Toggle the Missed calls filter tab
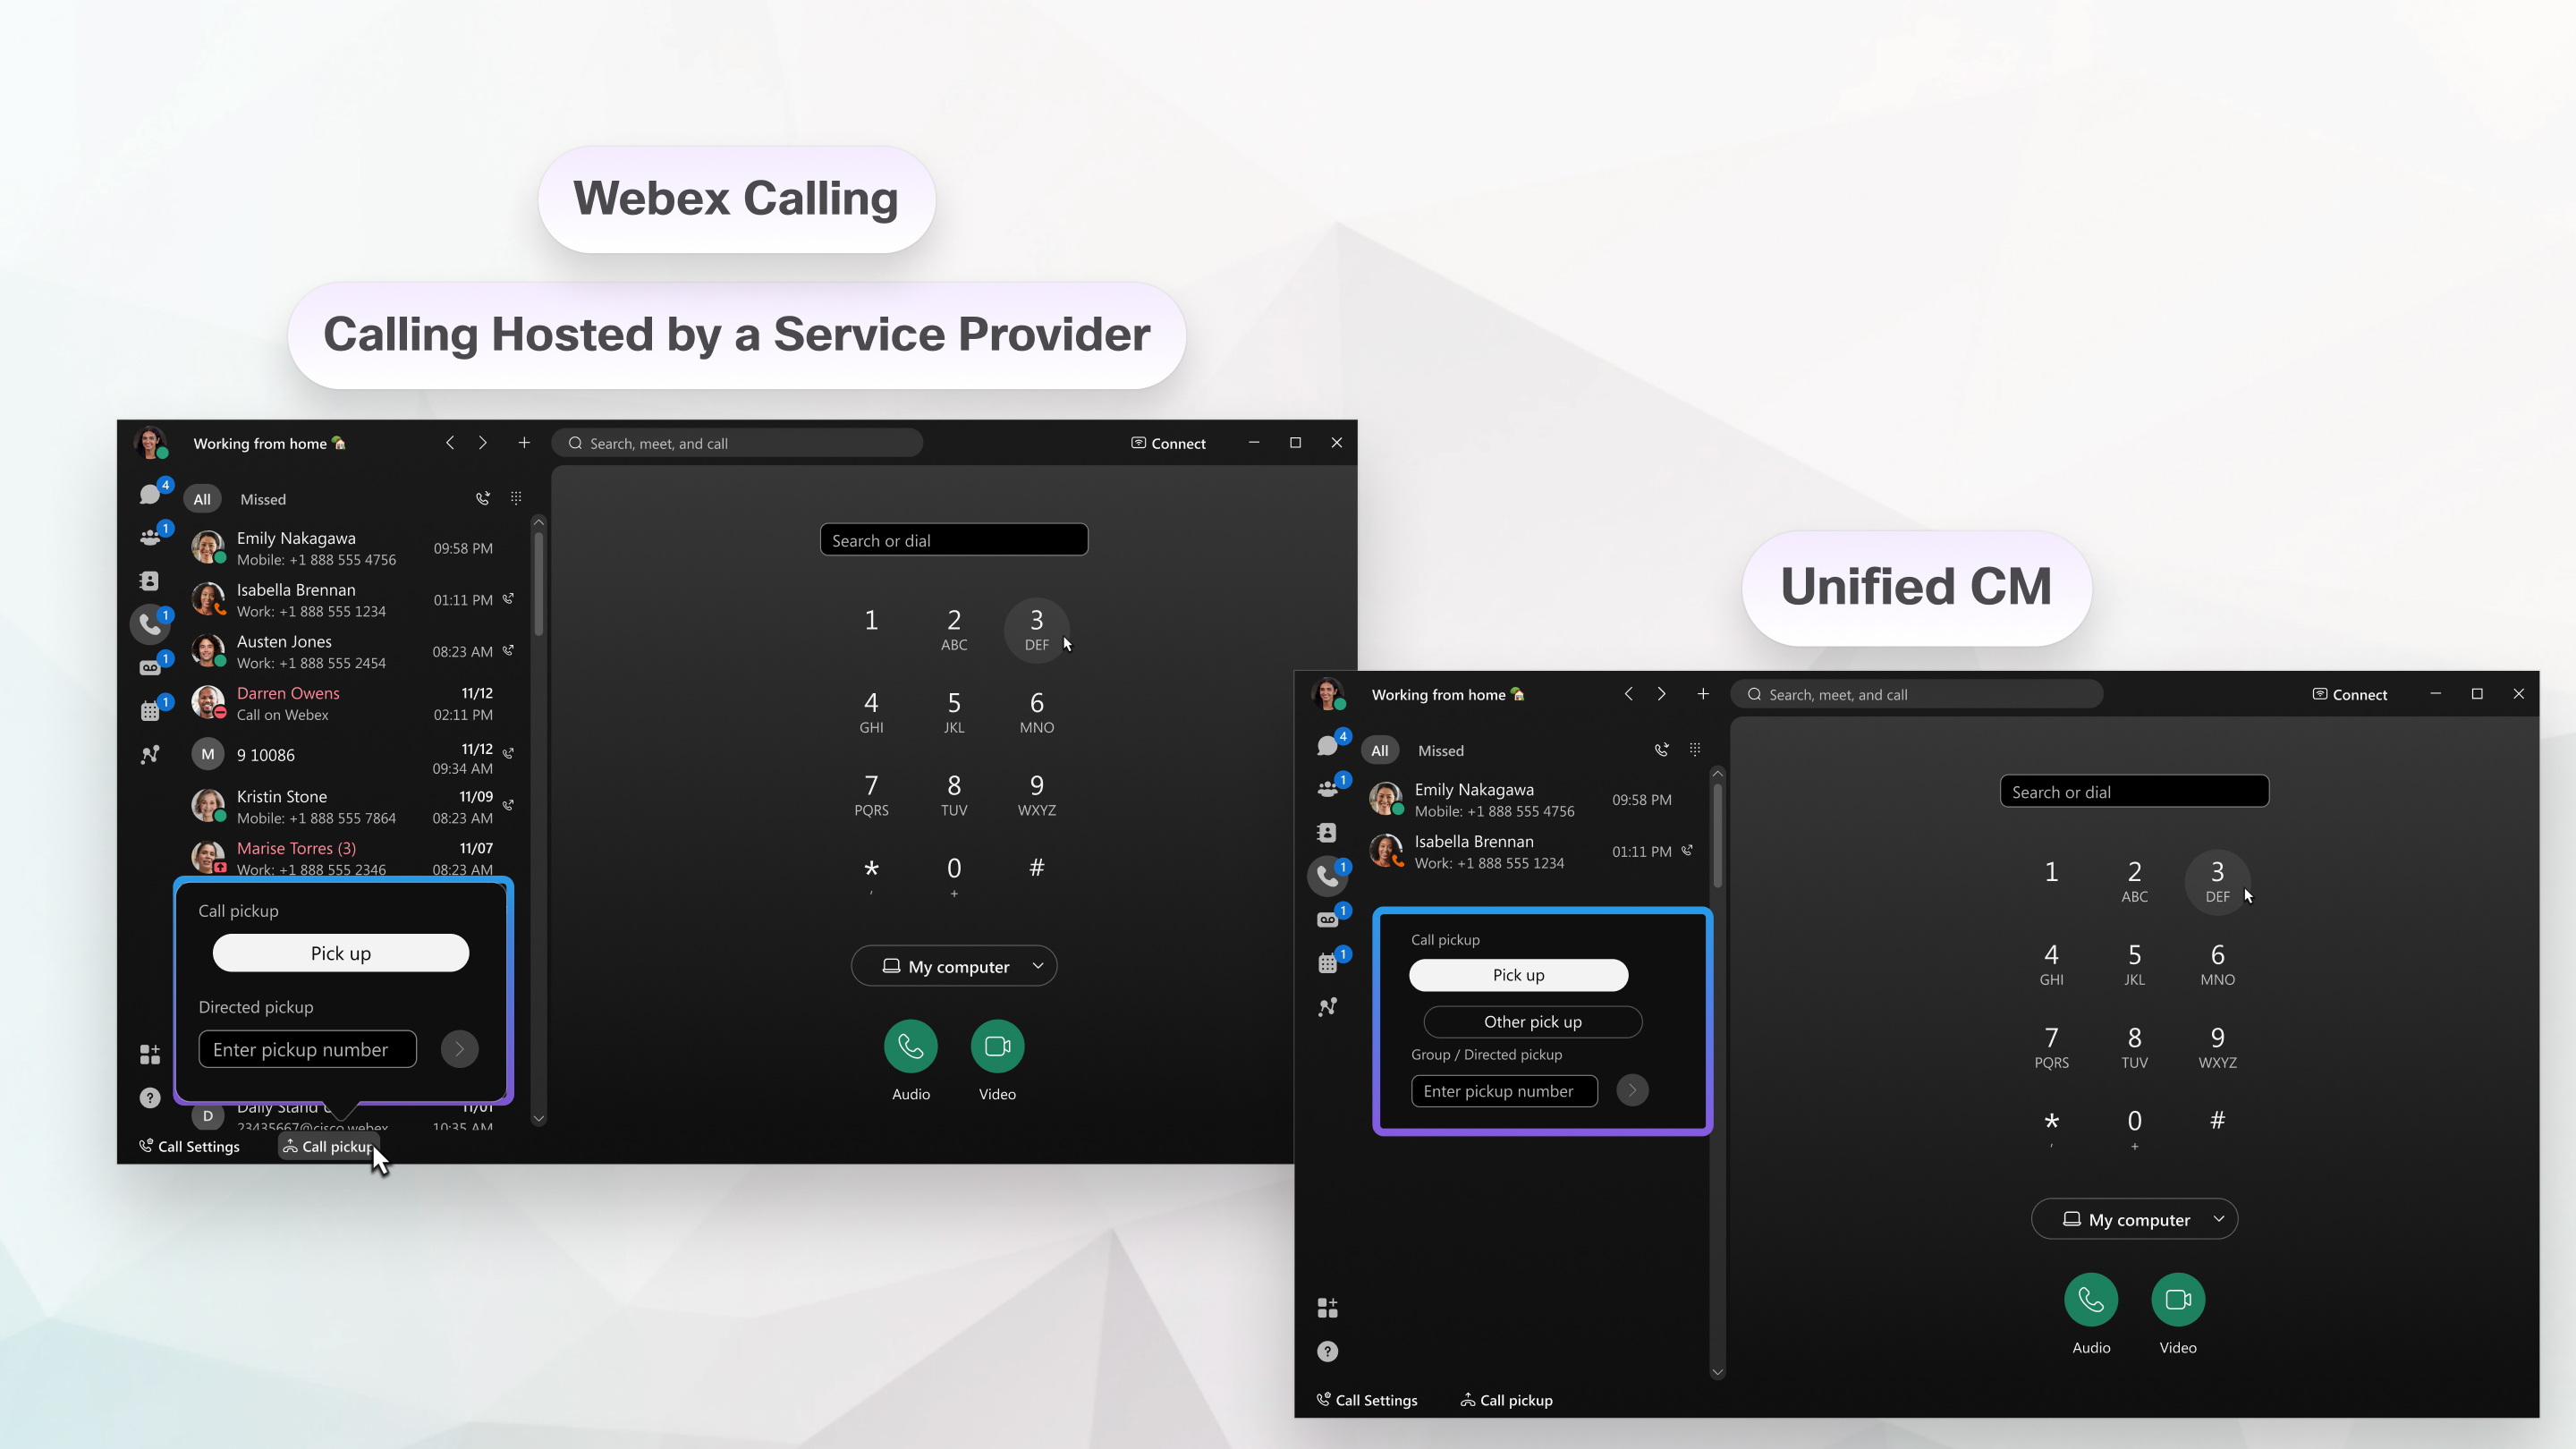 point(264,499)
